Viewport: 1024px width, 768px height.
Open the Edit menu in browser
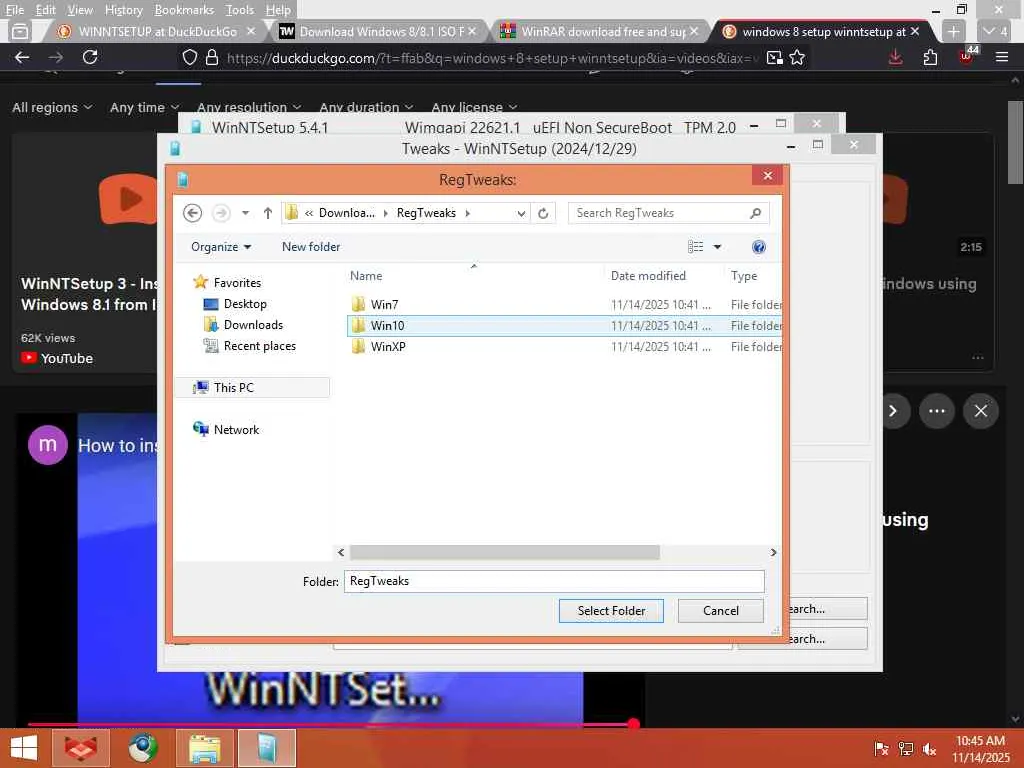click(x=45, y=10)
